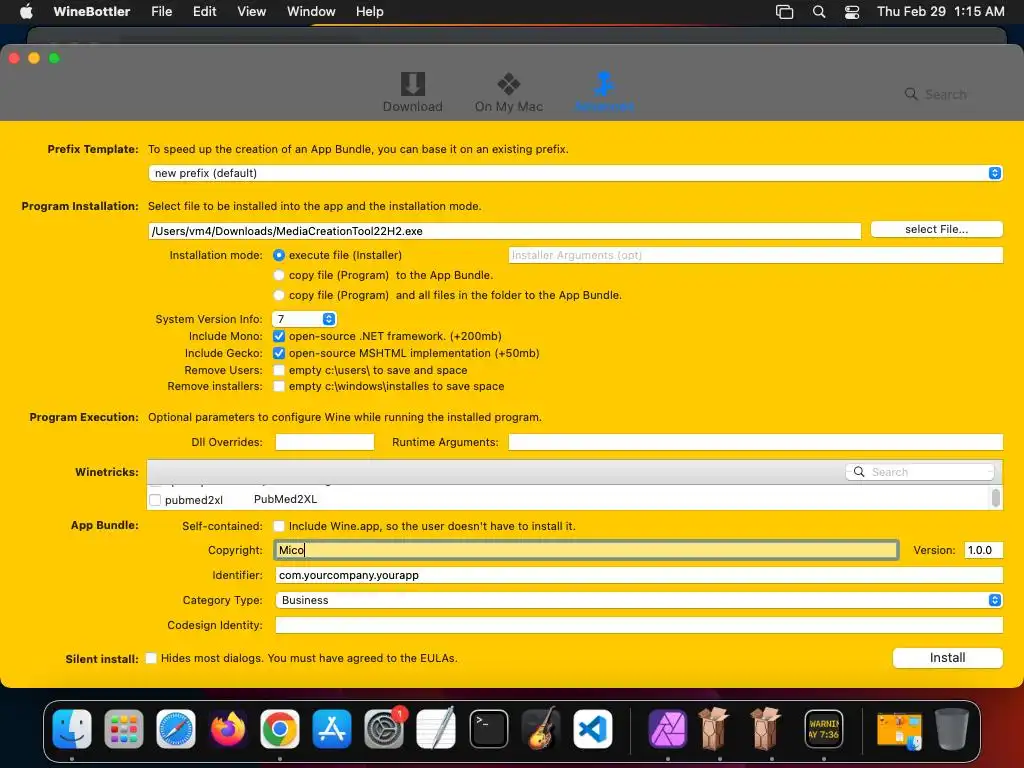Screen dimensions: 1024x768
Task: Uncheck the Include Gecko checkbox
Action: 279,353
